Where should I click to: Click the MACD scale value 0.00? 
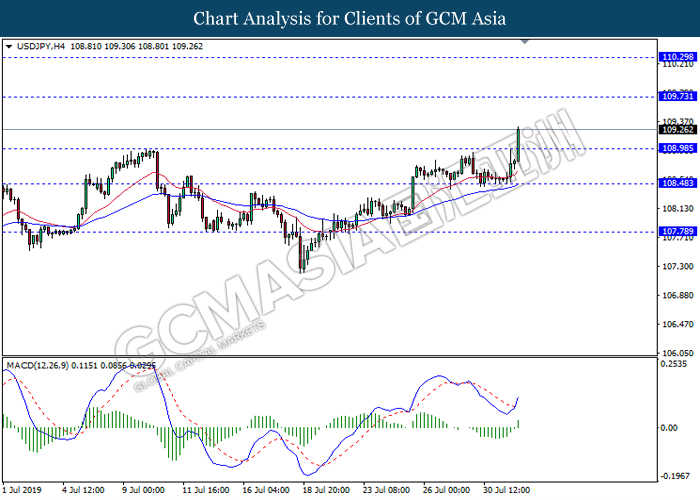click(x=669, y=428)
